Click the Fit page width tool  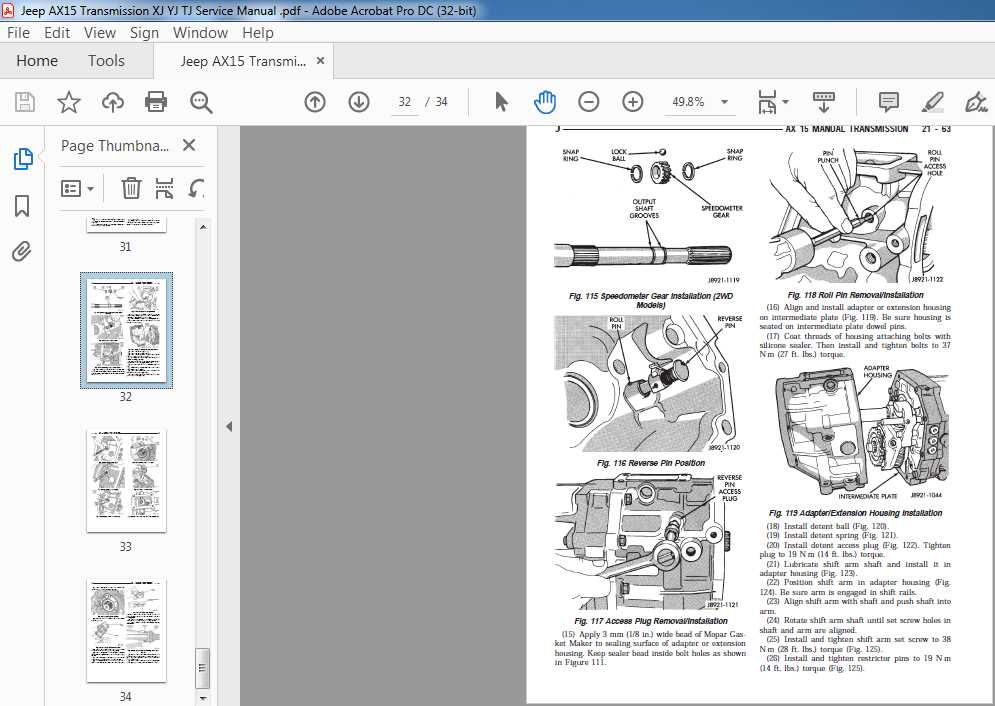767,102
